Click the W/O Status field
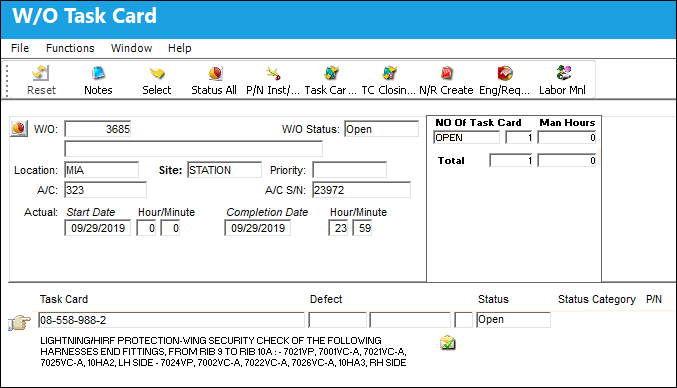This screenshot has width=677, height=388. pyautogui.click(x=381, y=129)
